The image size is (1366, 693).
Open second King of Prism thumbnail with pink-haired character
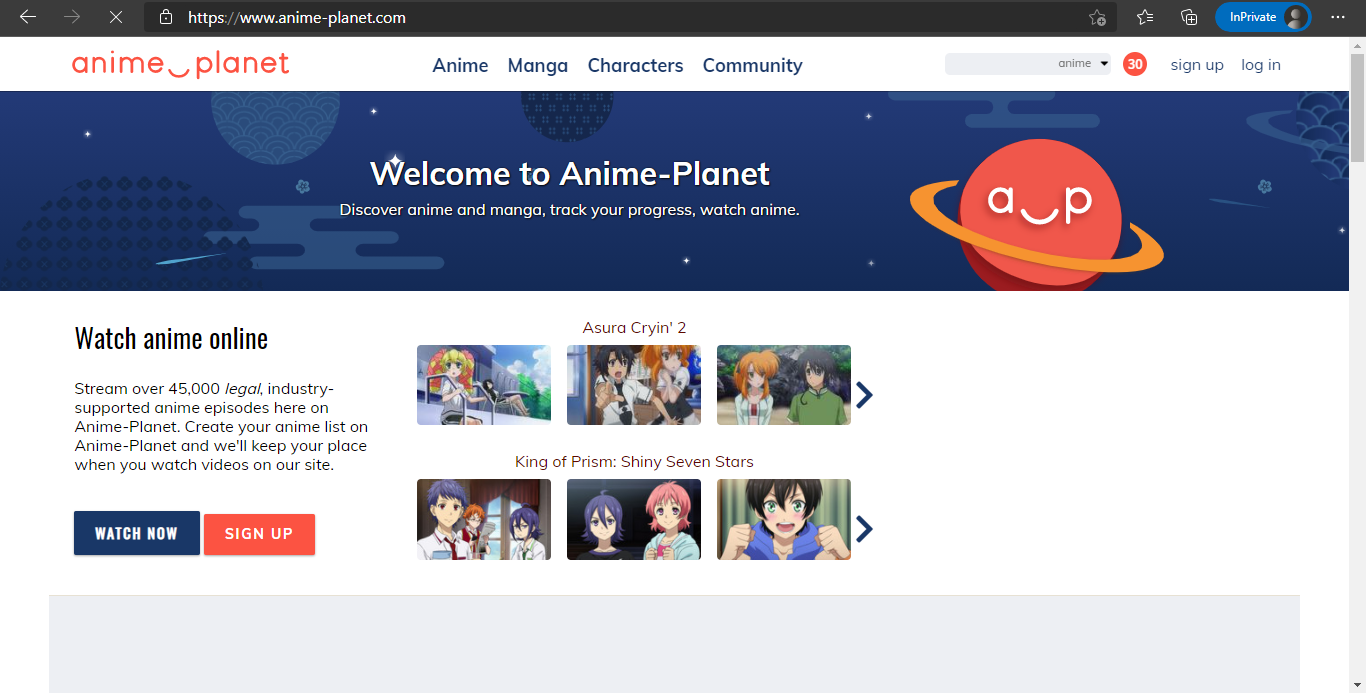coord(634,519)
